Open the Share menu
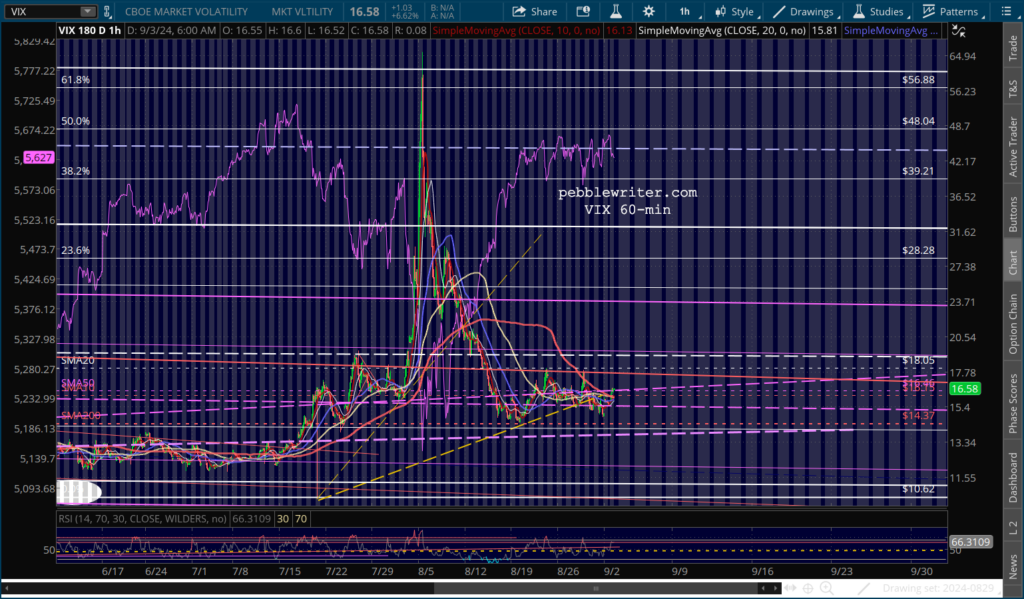This screenshot has height=599, width=1024. pos(534,11)
